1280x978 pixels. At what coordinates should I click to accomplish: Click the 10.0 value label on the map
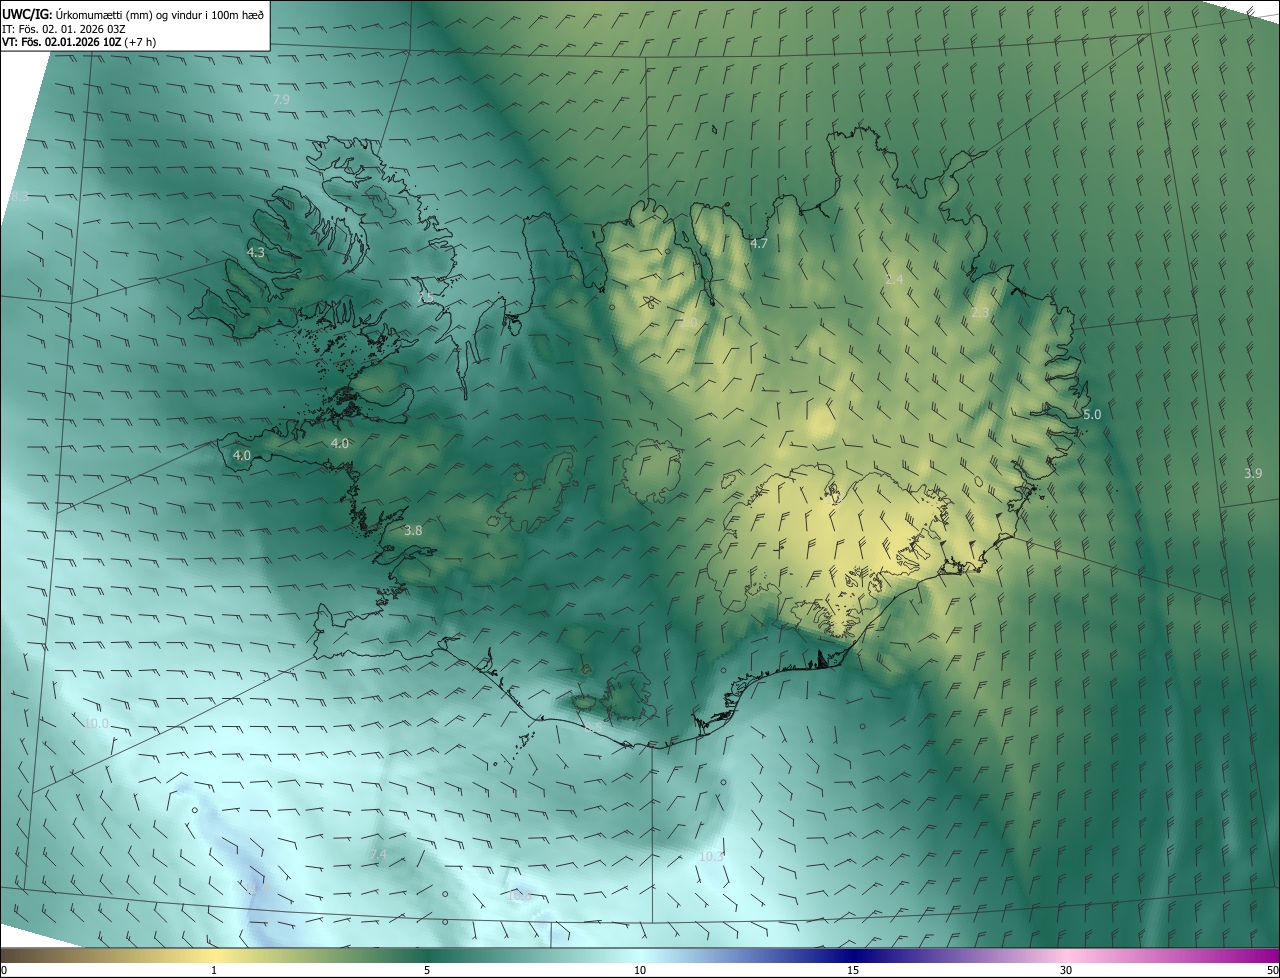(x=96, y=724)
